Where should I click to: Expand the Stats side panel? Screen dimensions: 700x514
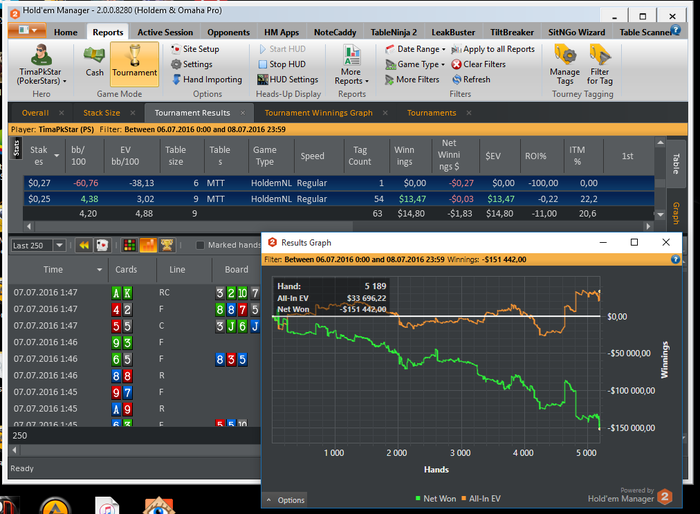coord(17,148)
